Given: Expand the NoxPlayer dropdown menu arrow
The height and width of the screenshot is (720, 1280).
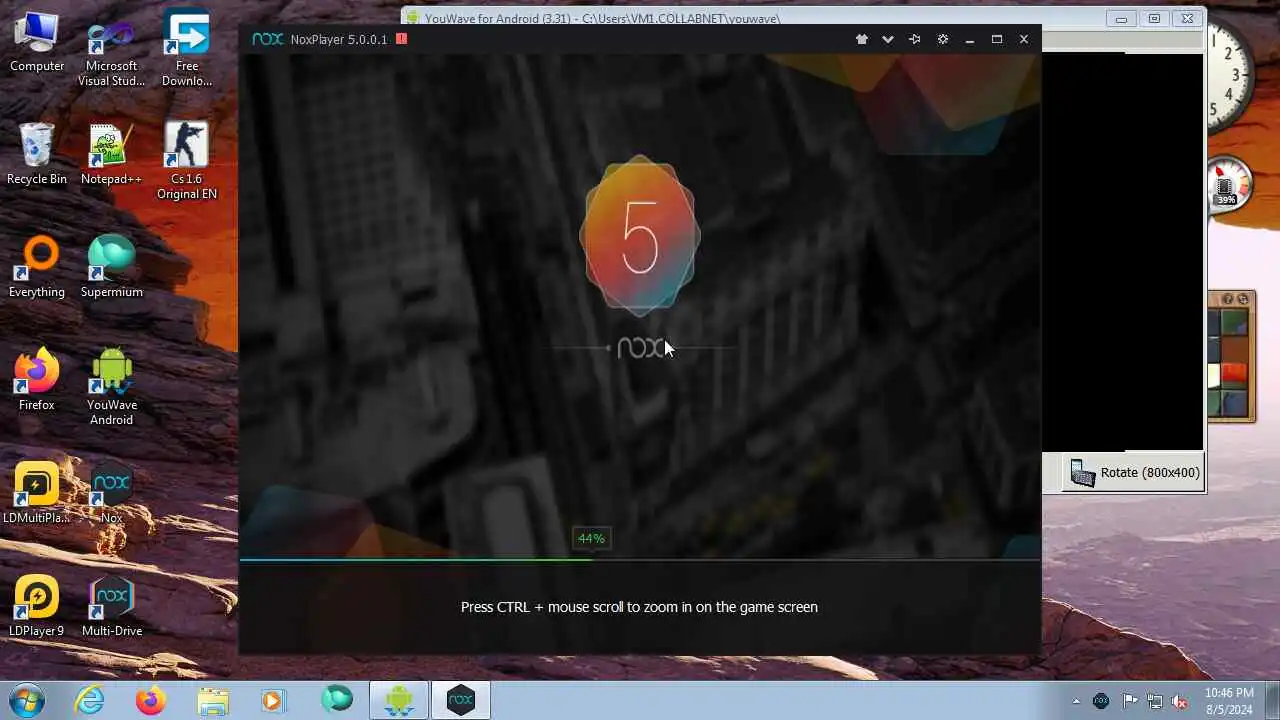Looking at the screenshot, I should tap(887, 39).
